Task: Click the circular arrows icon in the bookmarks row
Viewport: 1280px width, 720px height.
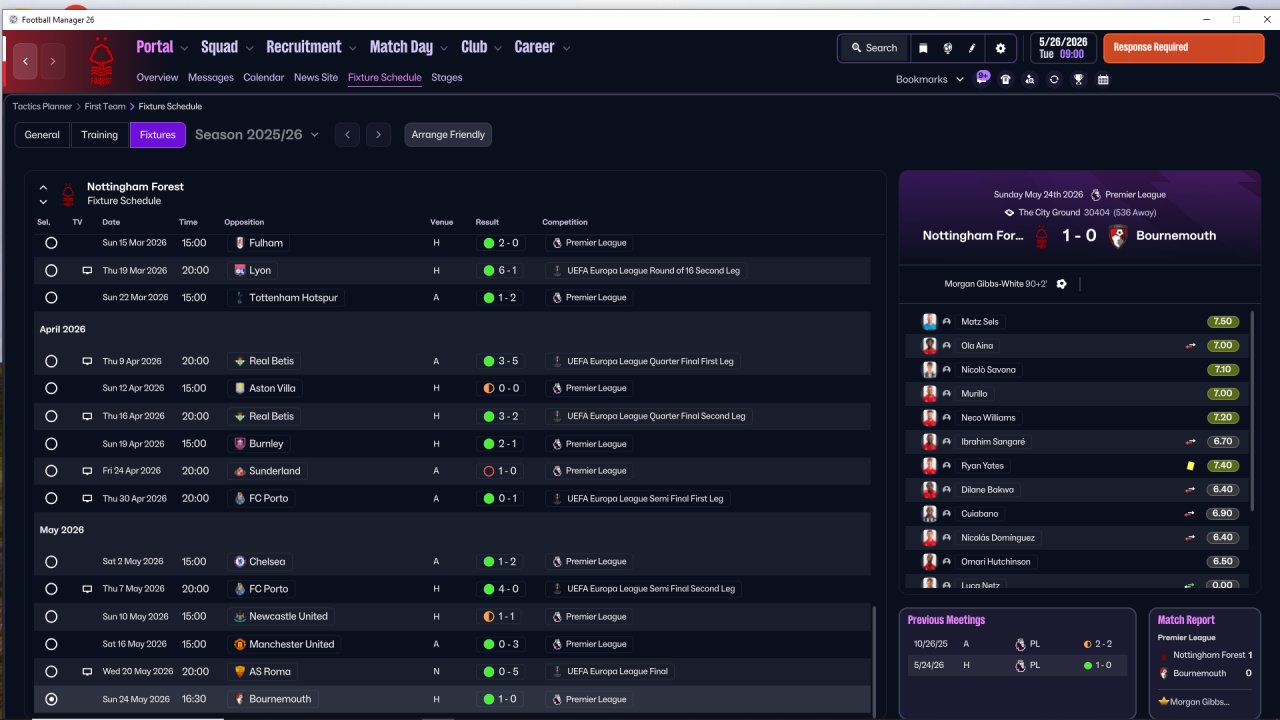Action: [1054, 80]
